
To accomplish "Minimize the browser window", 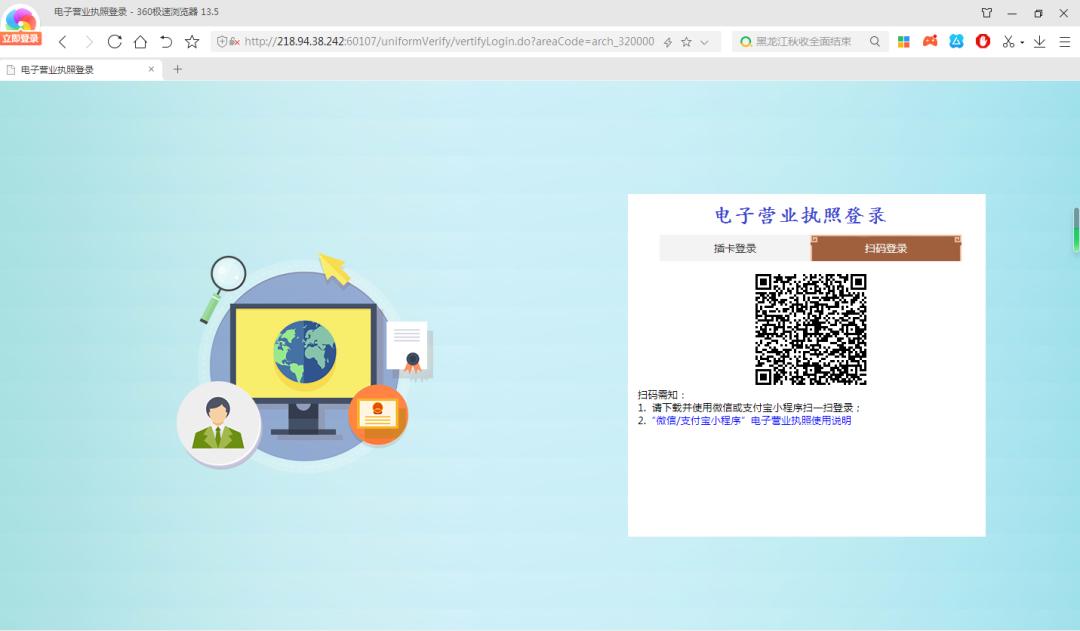I will pos(1012,13).
